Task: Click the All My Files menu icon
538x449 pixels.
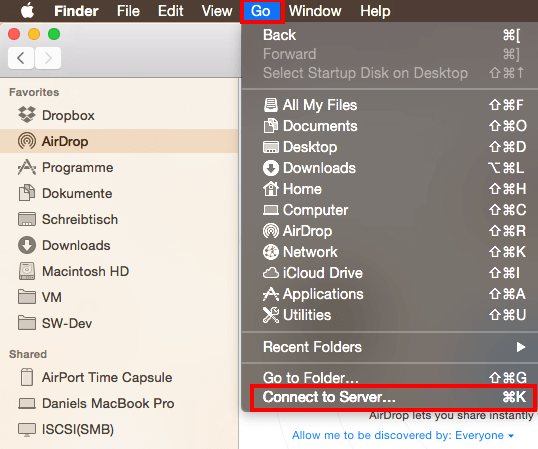Action: click(271, 105)
